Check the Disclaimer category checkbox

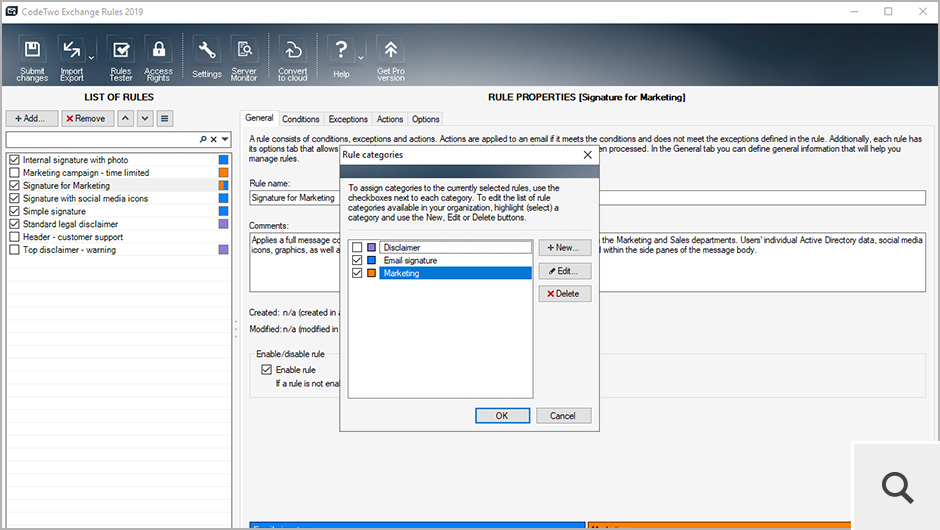[357, 247]
